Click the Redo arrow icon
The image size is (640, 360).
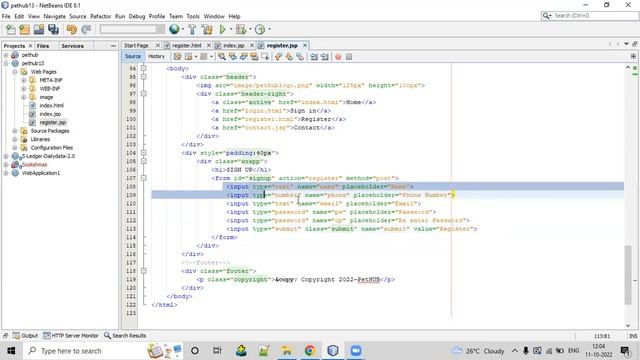pyautogui.click(x=86, y=29)
